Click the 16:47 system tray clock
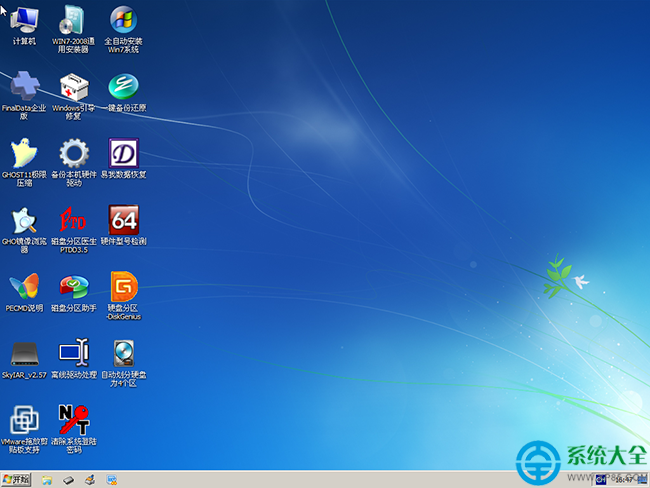Screen dimensions: 650x488 pyautogui.click(x=624, y=480)
